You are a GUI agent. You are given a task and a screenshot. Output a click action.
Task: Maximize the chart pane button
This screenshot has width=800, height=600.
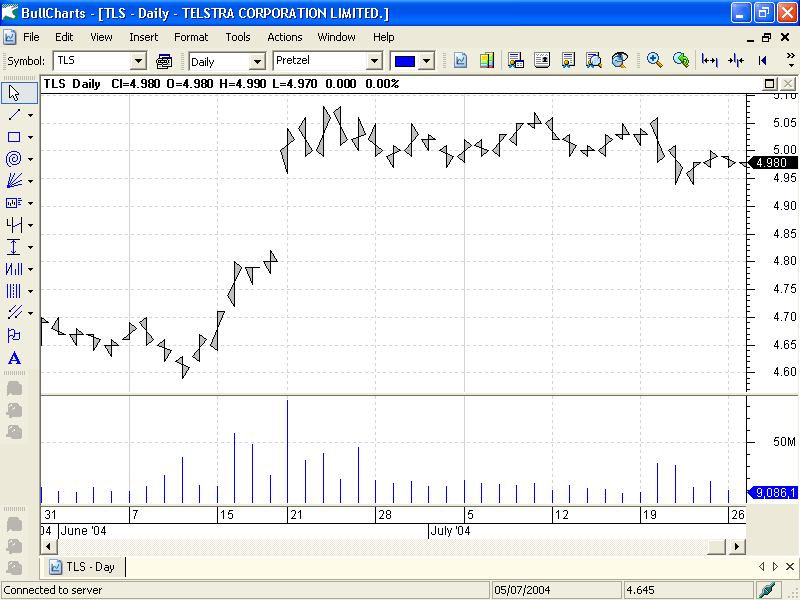pos(770,84)
